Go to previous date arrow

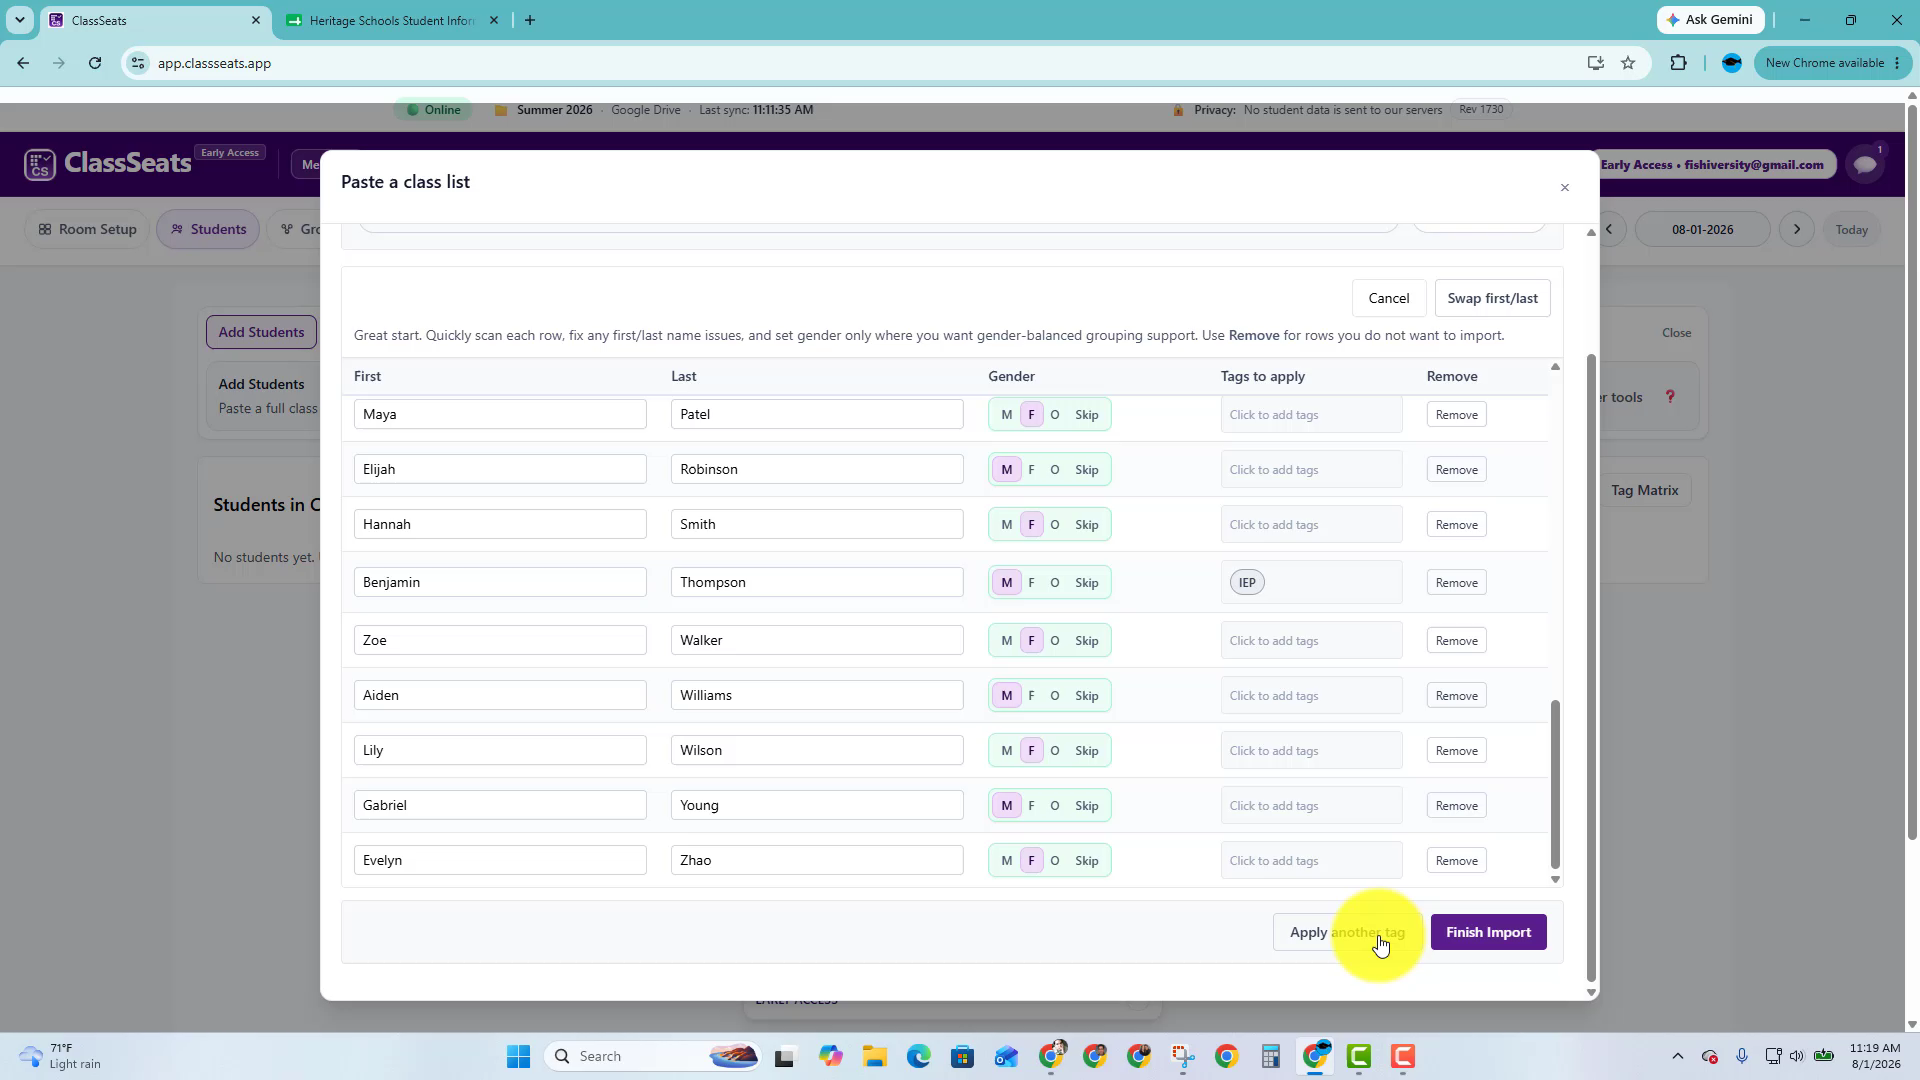point(1609,229)
